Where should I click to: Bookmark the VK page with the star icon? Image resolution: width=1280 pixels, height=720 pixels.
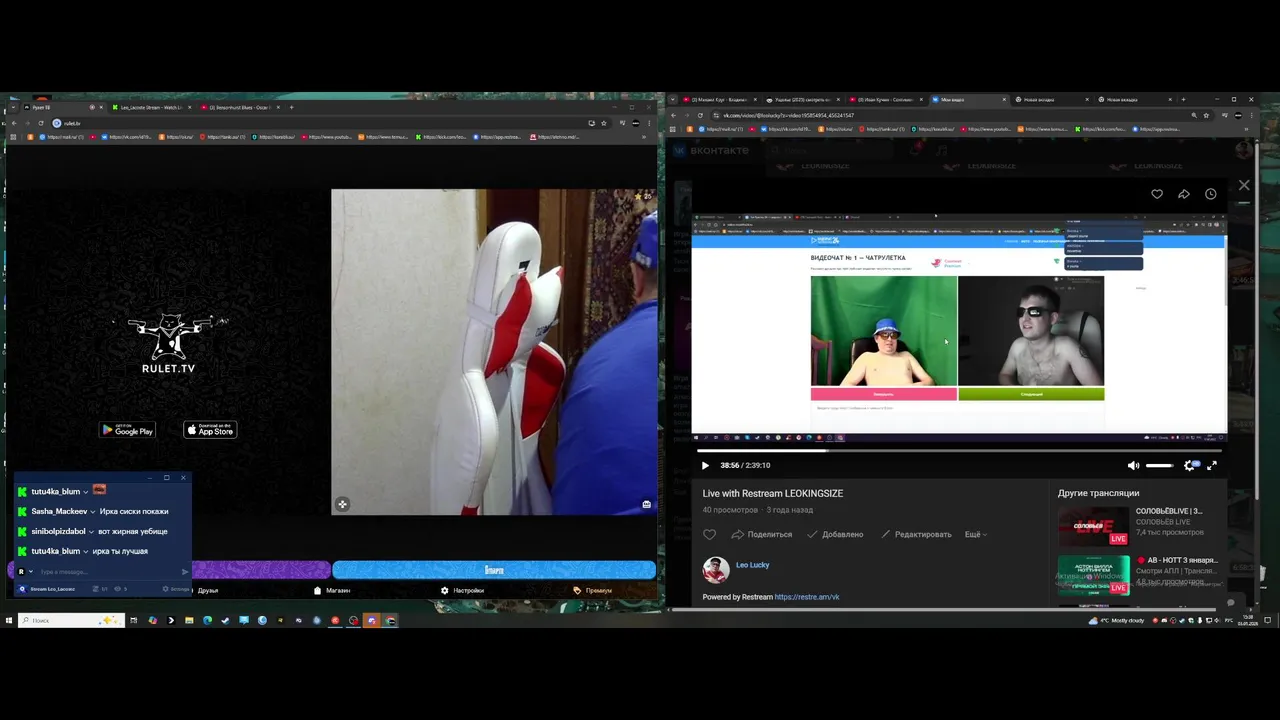[x=1206, y=115]
